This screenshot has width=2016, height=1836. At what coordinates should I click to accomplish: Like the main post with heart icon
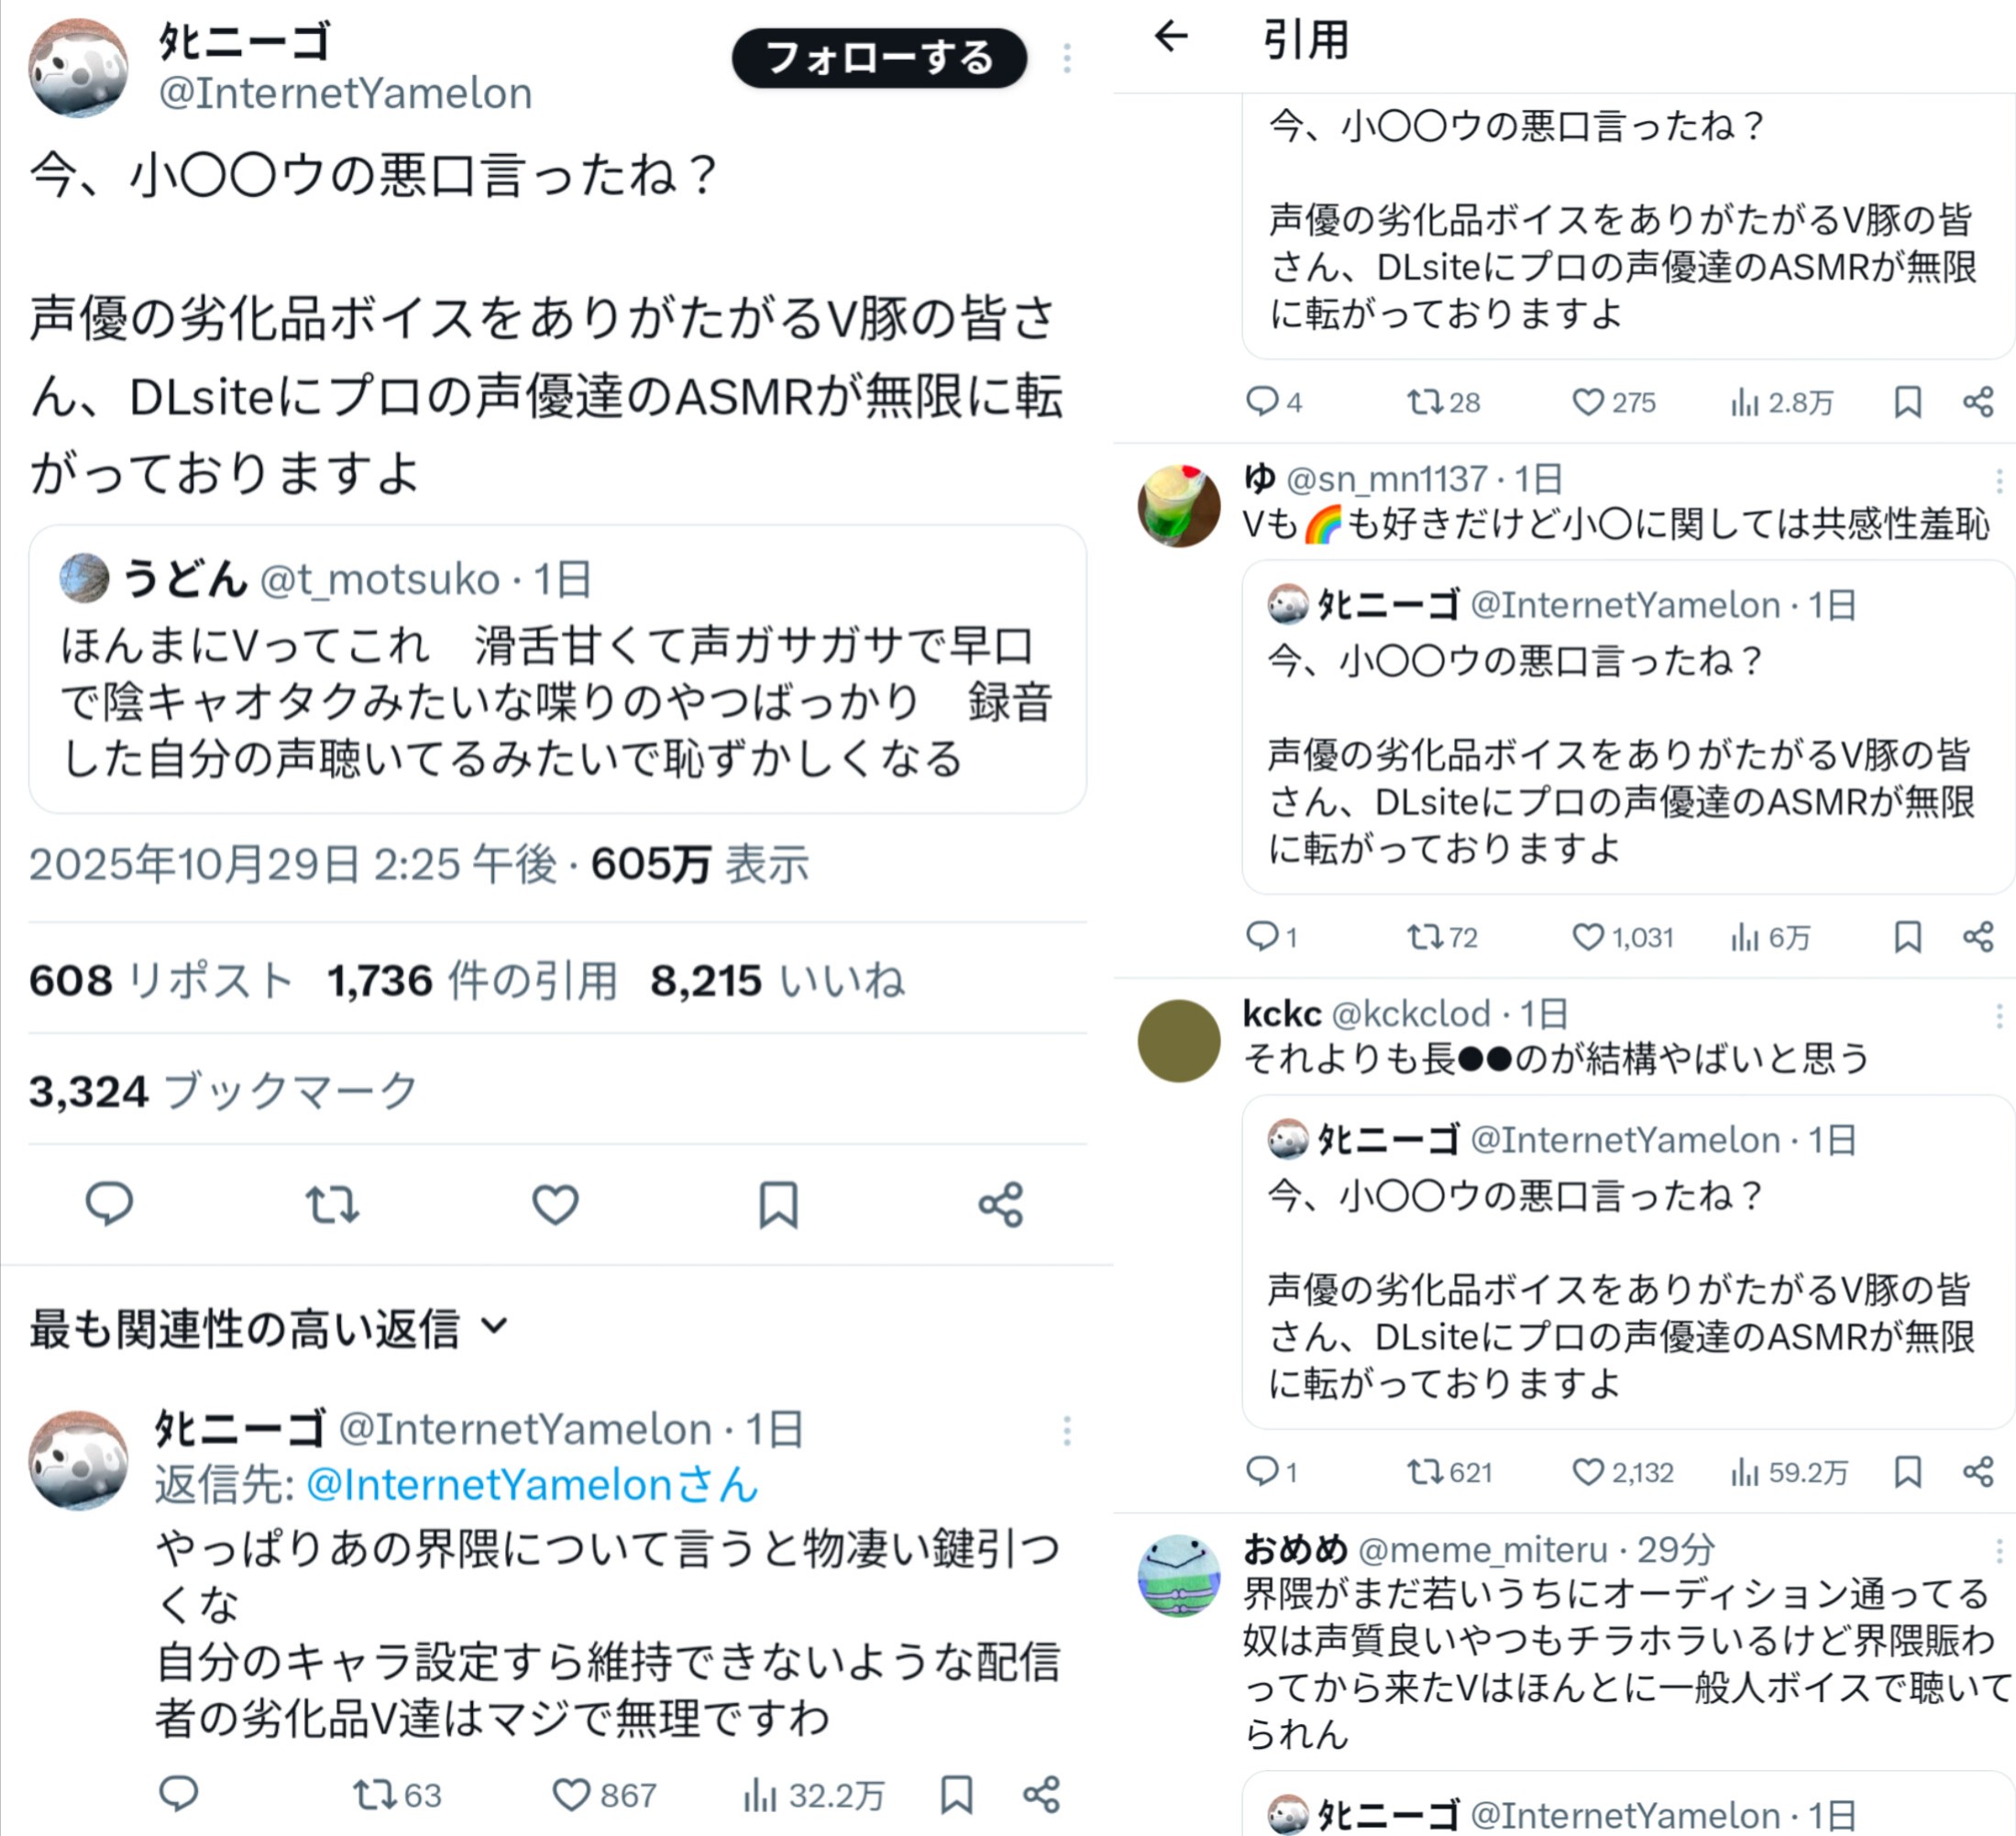coord(555,1204)
